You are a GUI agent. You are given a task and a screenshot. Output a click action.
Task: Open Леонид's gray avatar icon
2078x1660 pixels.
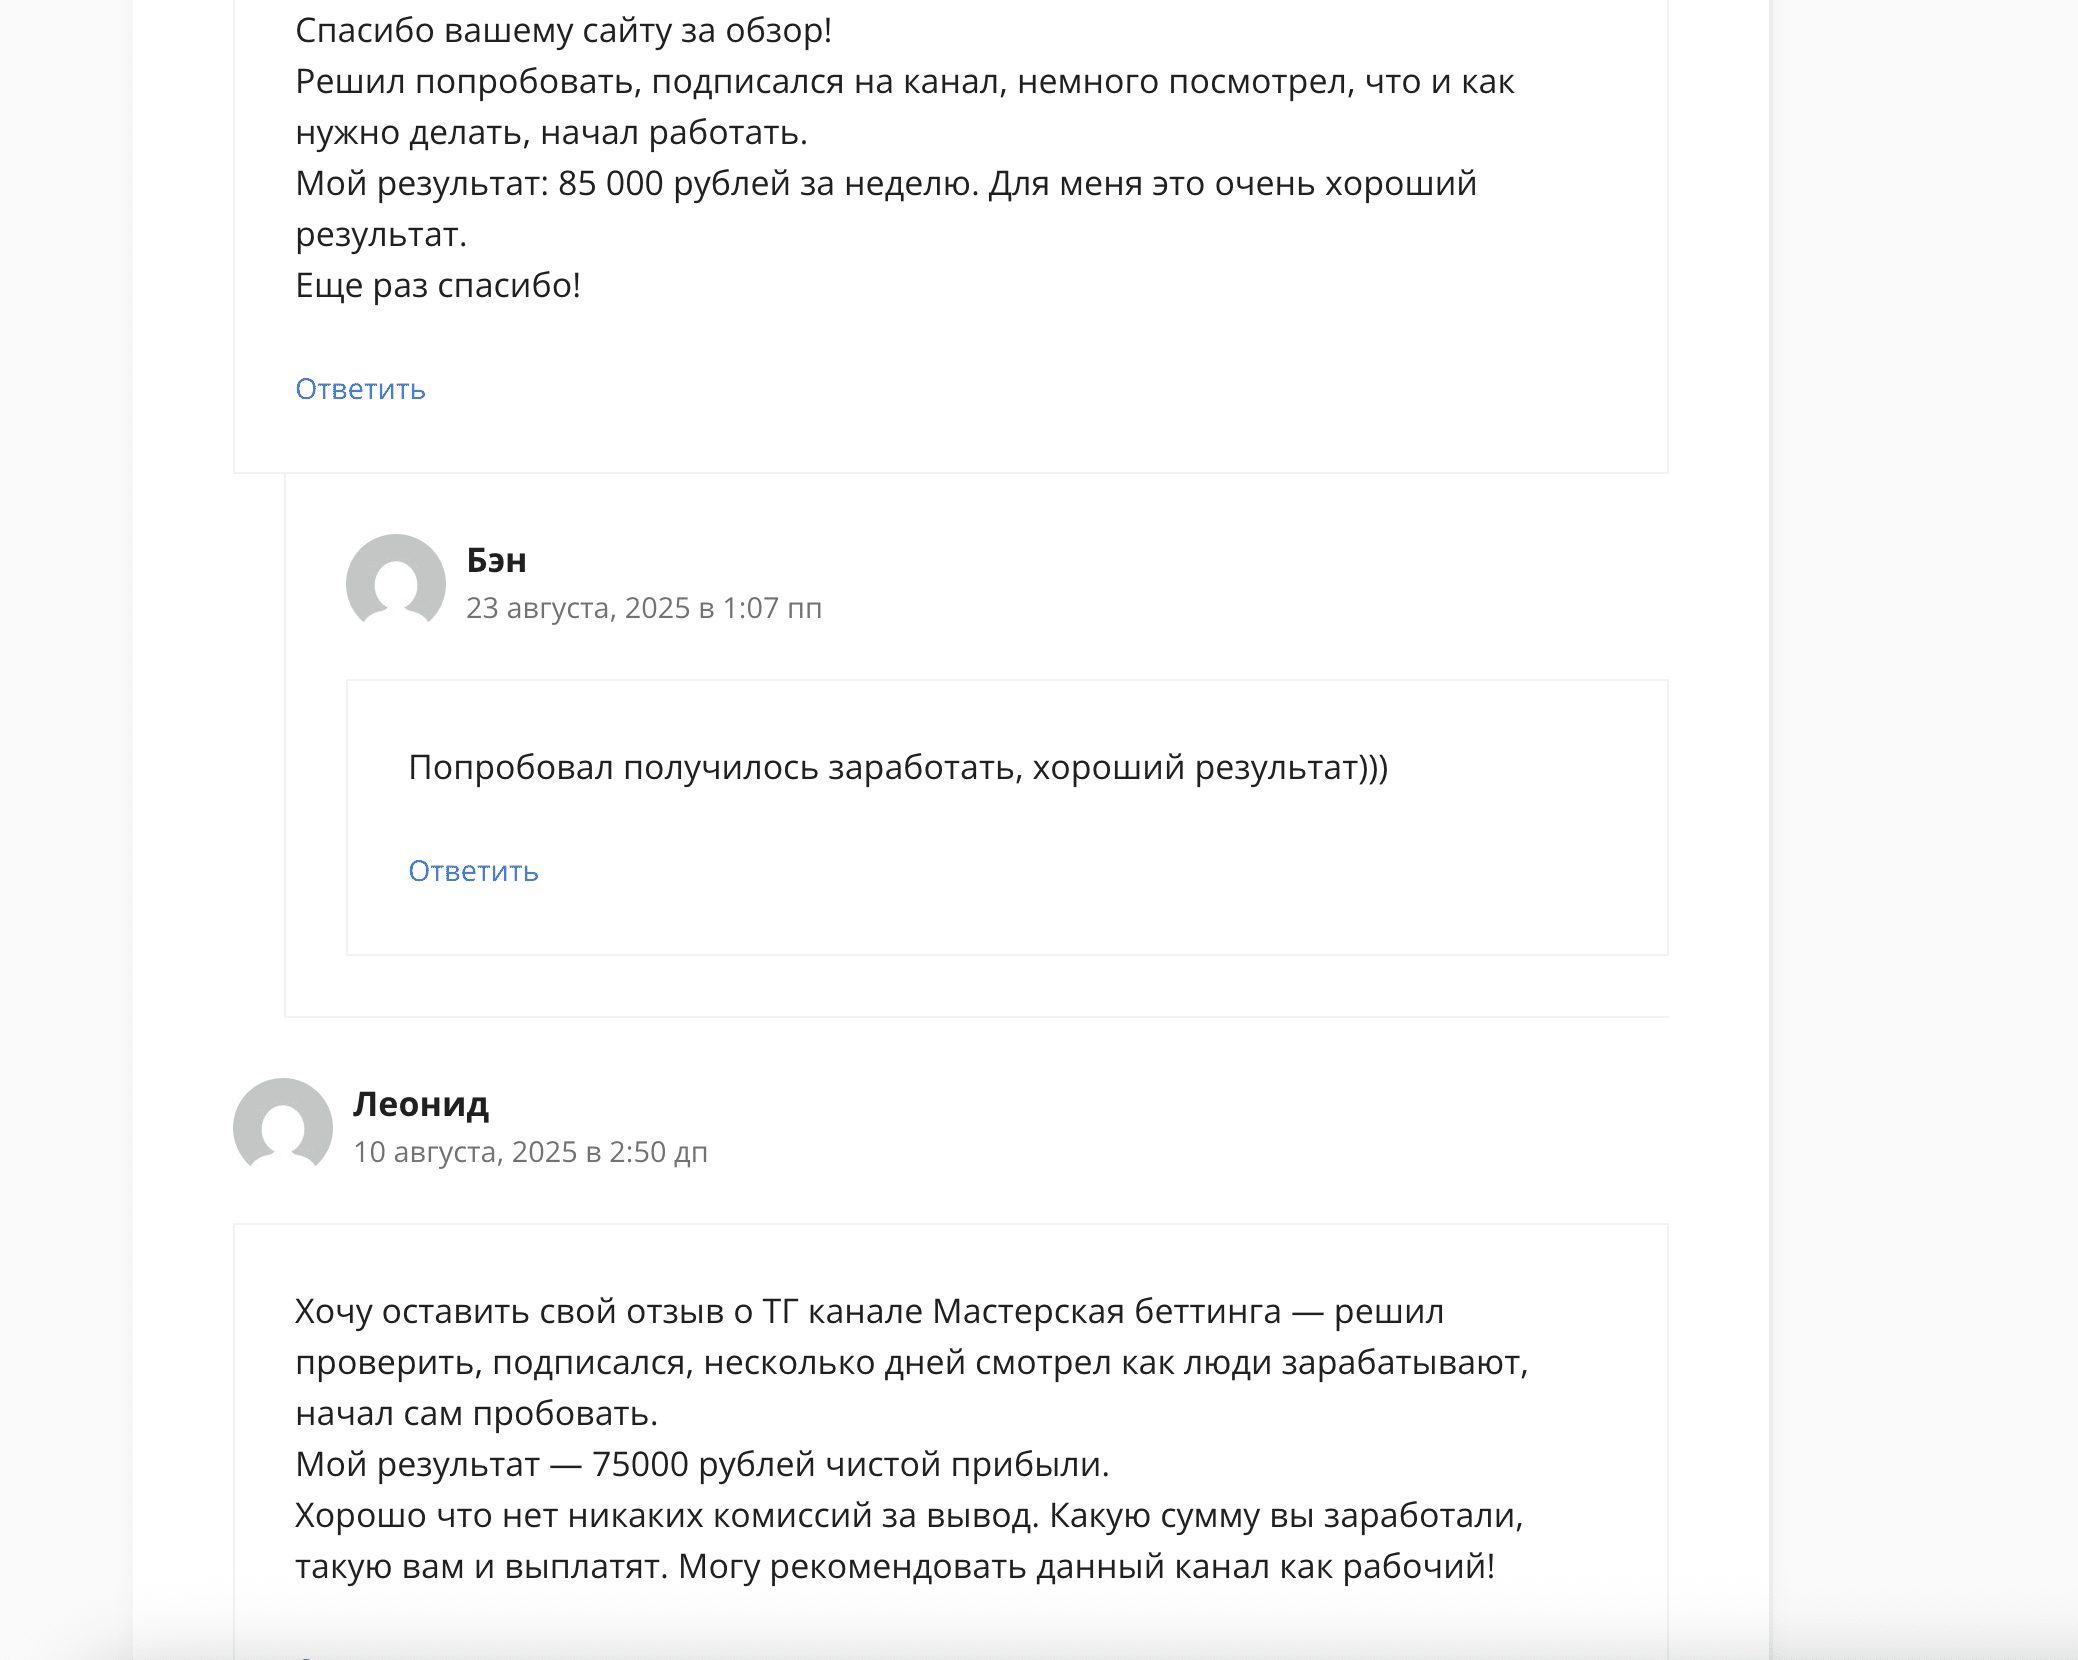tap(283, 1127)
